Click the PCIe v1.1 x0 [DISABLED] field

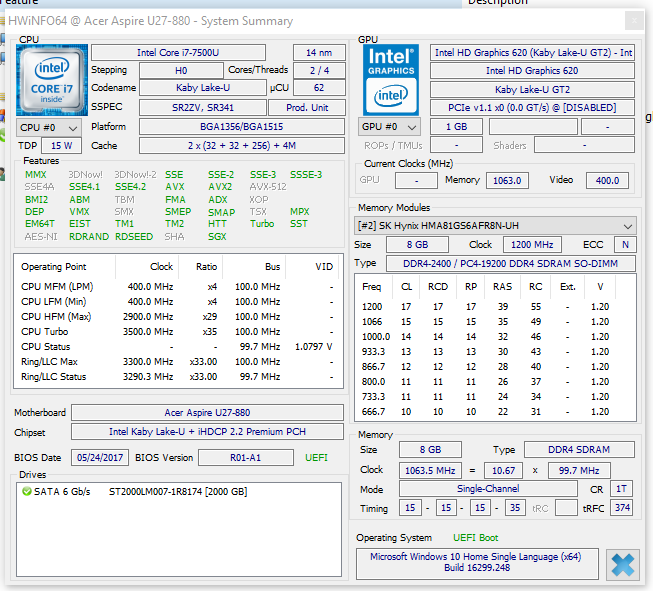pyautogui.click(x=532, y=107)
